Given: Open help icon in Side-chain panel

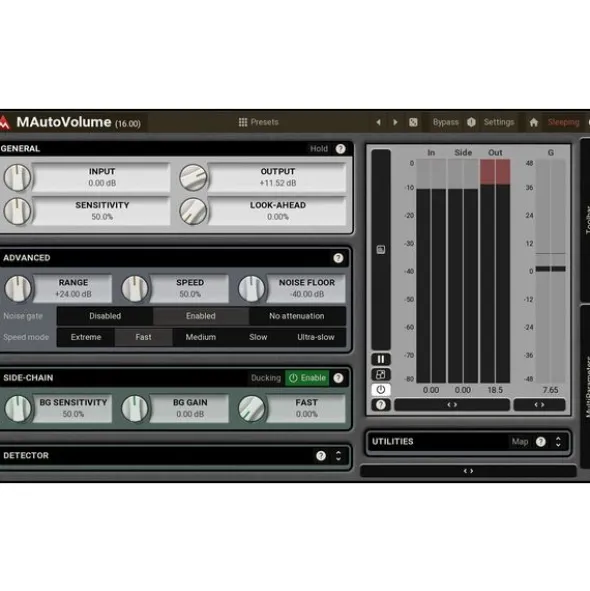Looking at the screenshot, I should (x=338, y=378).
